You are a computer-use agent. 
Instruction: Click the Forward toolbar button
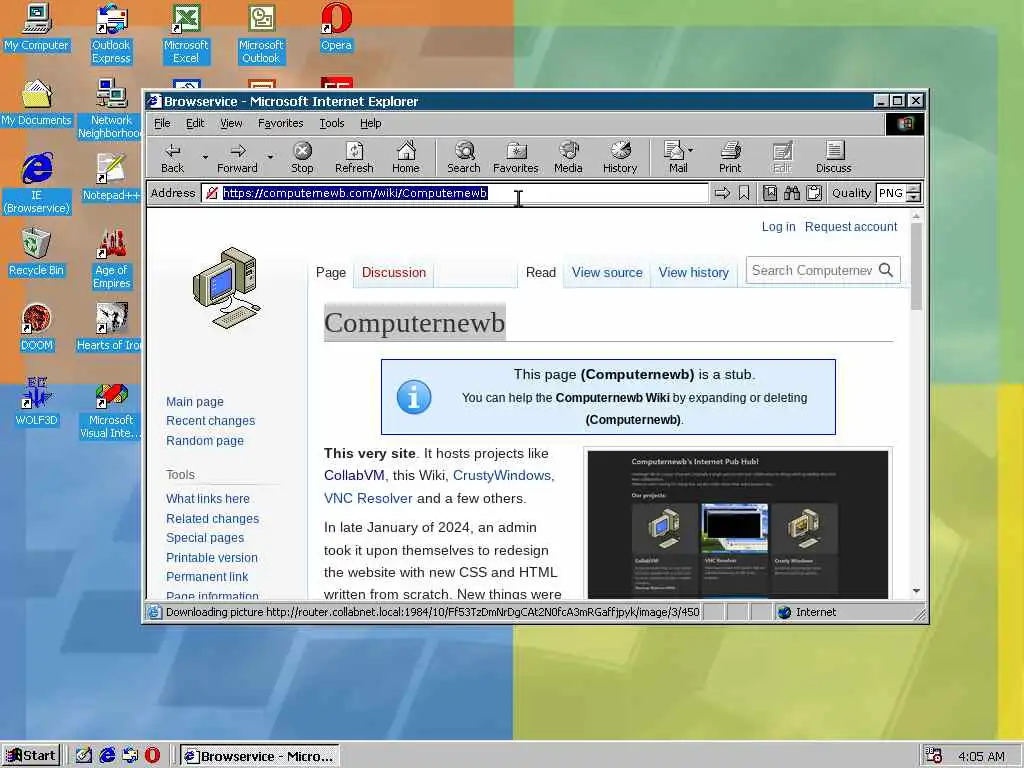[237, 158]
